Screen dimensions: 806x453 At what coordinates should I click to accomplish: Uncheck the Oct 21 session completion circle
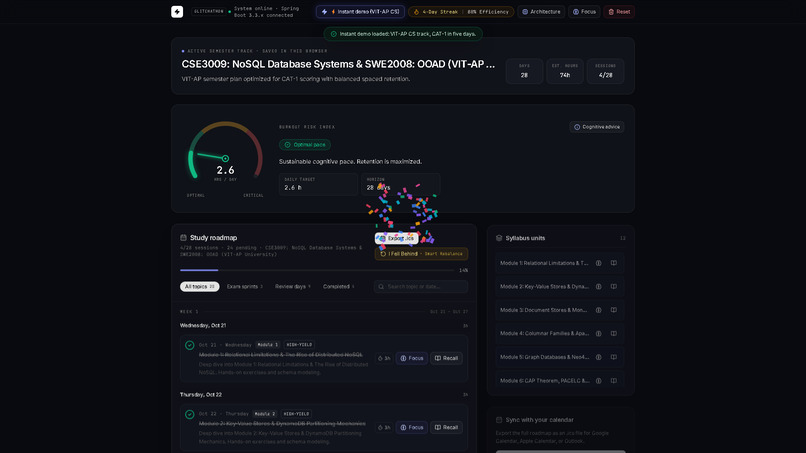tap(190, 345)
